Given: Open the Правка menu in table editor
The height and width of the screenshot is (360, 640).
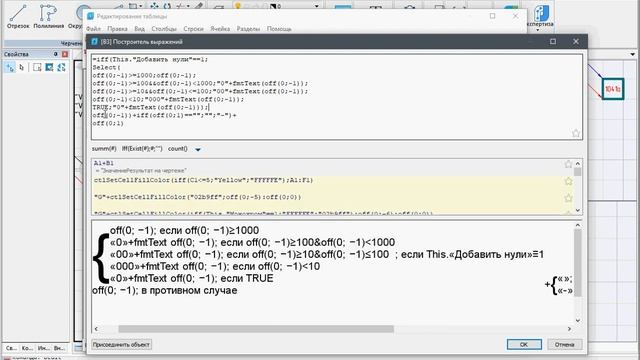Looking at the screenshot, I should [117, 29].
